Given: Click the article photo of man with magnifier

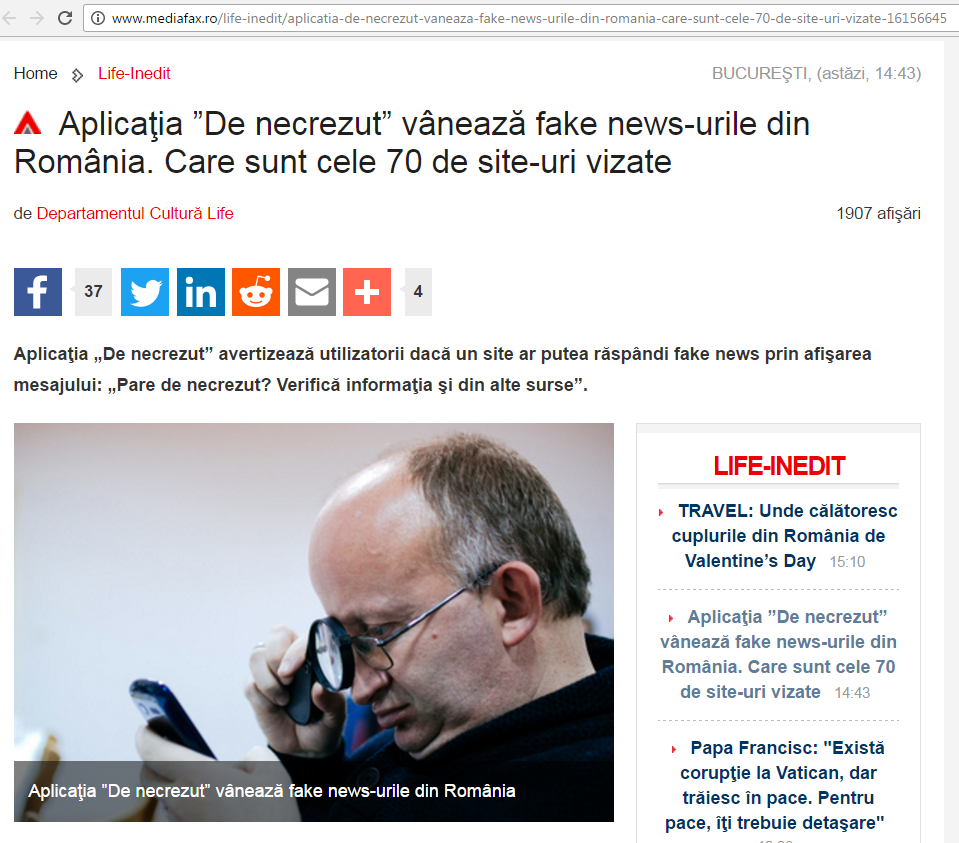Looking at the screenshot, I should click(x=314, y=622).
